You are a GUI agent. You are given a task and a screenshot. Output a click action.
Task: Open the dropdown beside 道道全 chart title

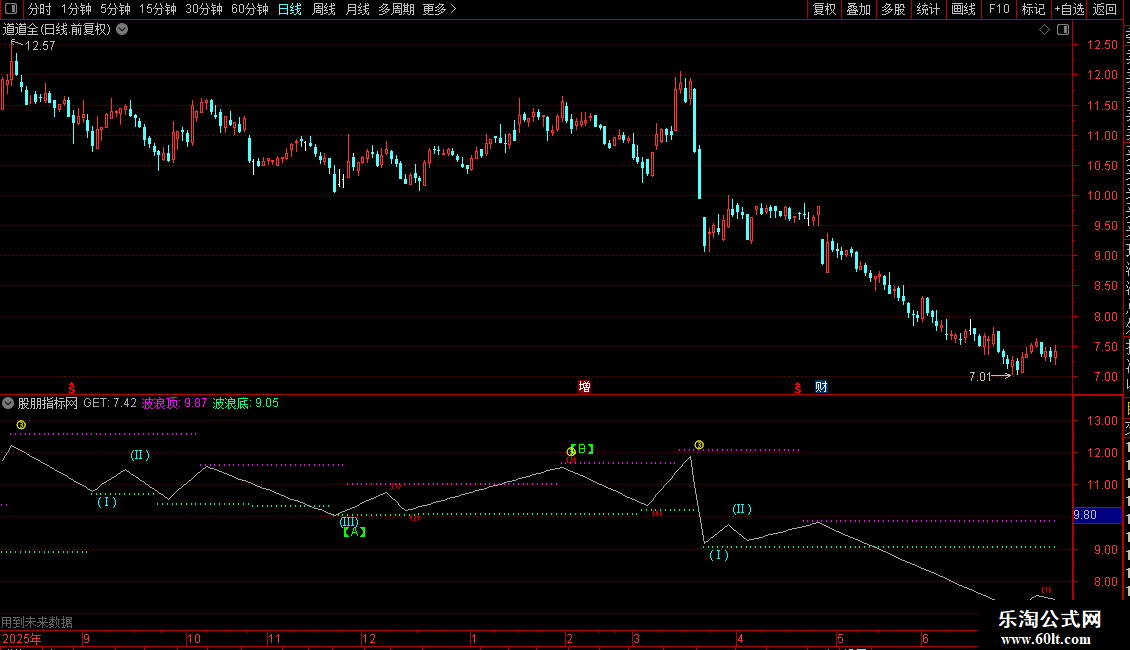[123, 29]
